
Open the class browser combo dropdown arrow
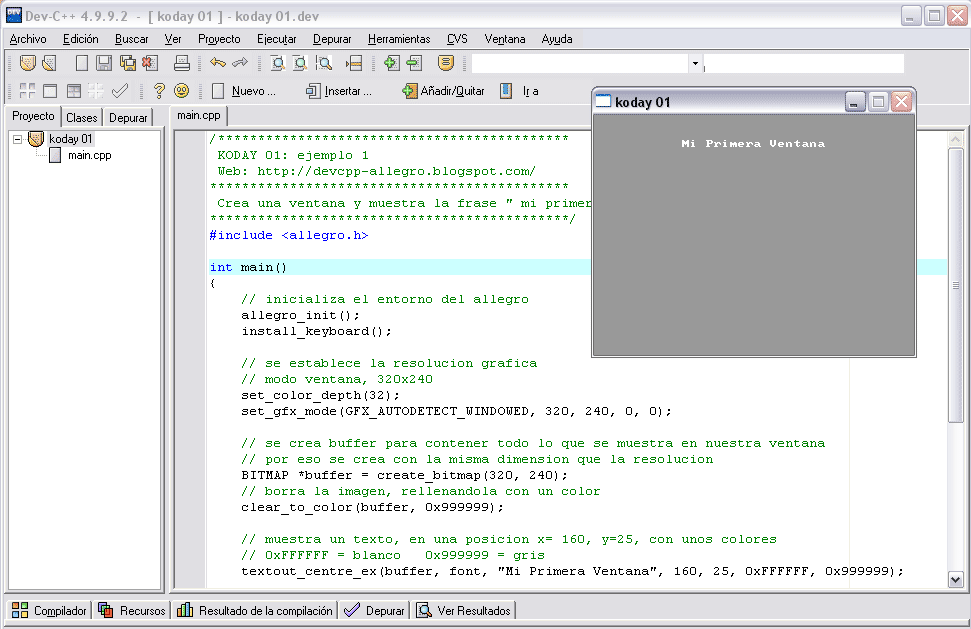point(695,63)
